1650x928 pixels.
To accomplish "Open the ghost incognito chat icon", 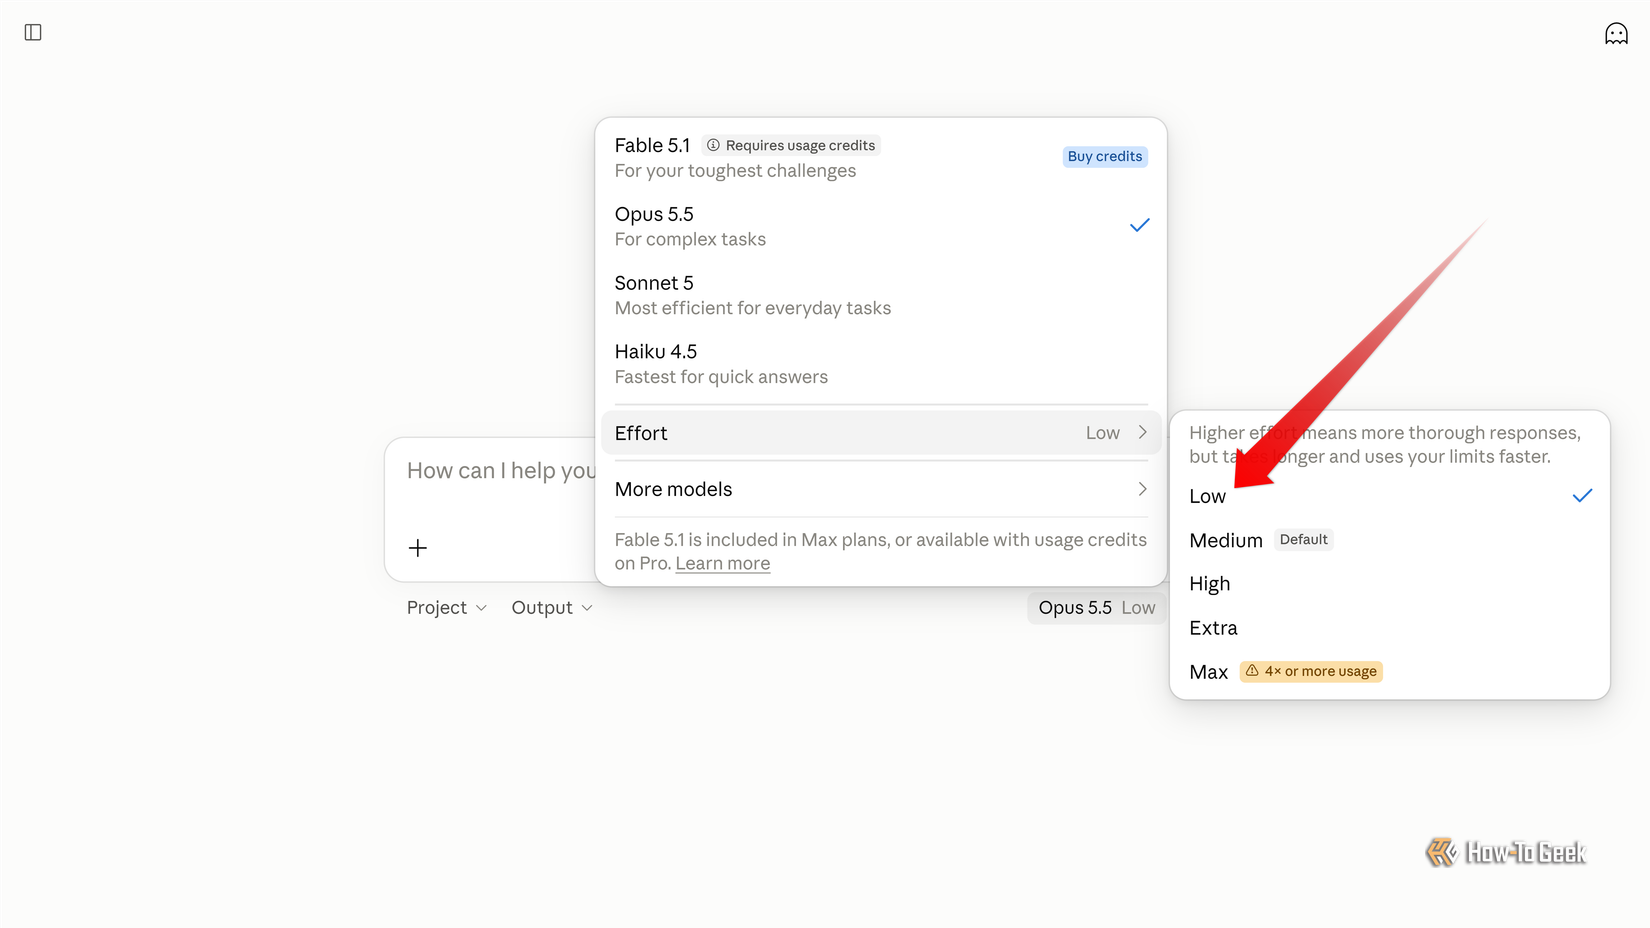I will 1616,34.
